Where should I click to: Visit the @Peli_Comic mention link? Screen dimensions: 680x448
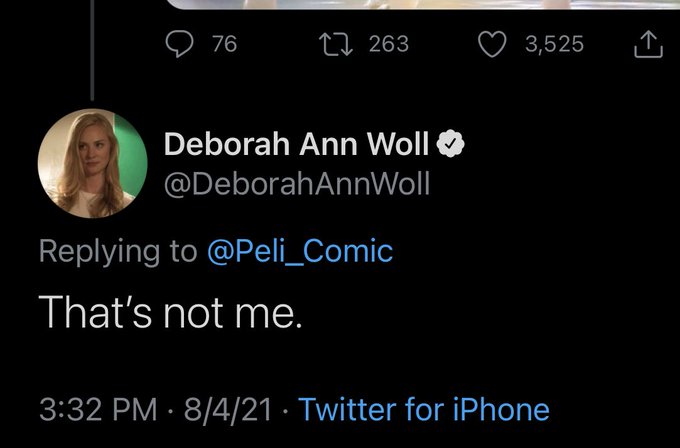[x=299, y=250]
